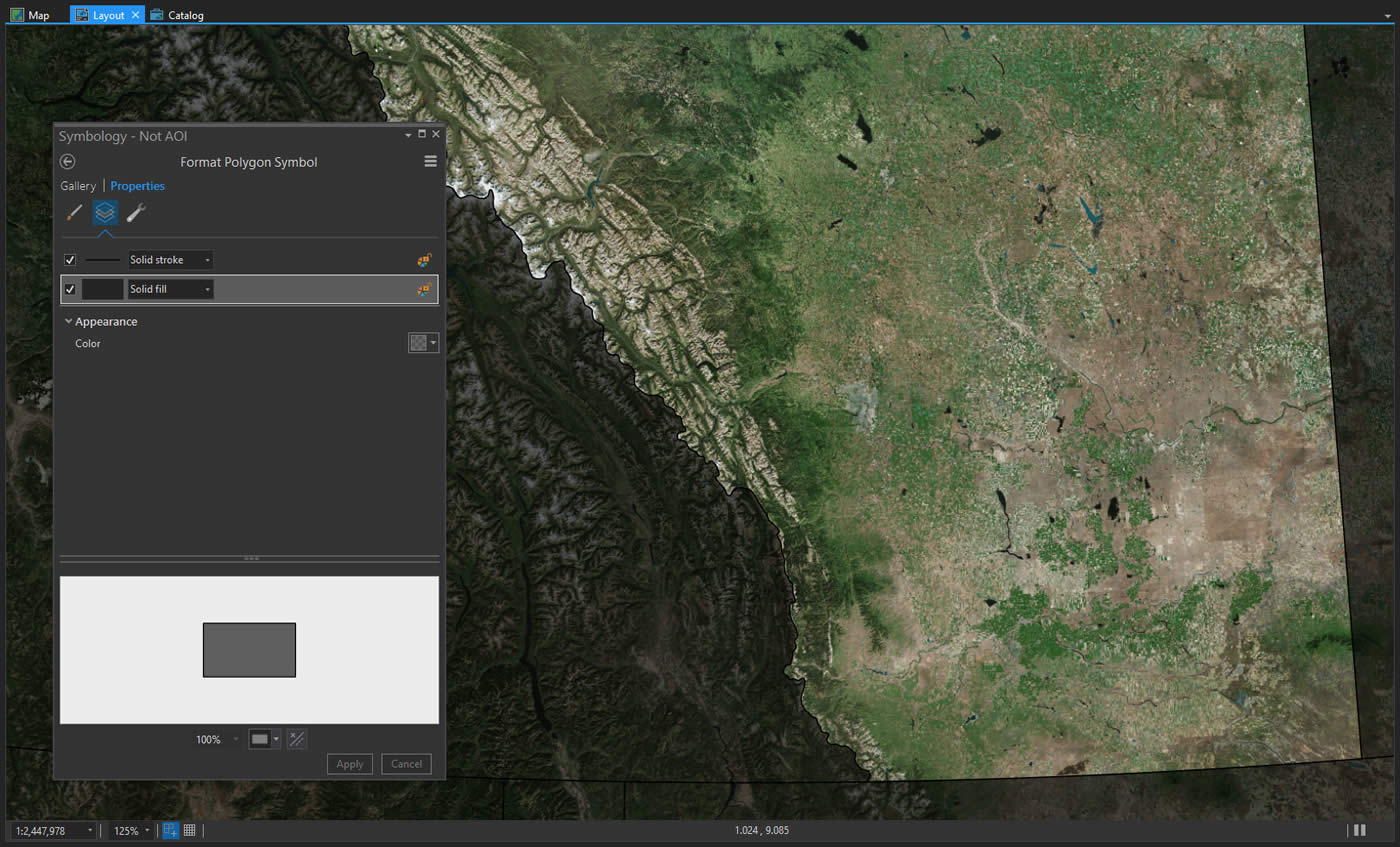This screenshot has width=1400, height=847.
Task: Unlock color for Solid fill layer
Action: 424,290
